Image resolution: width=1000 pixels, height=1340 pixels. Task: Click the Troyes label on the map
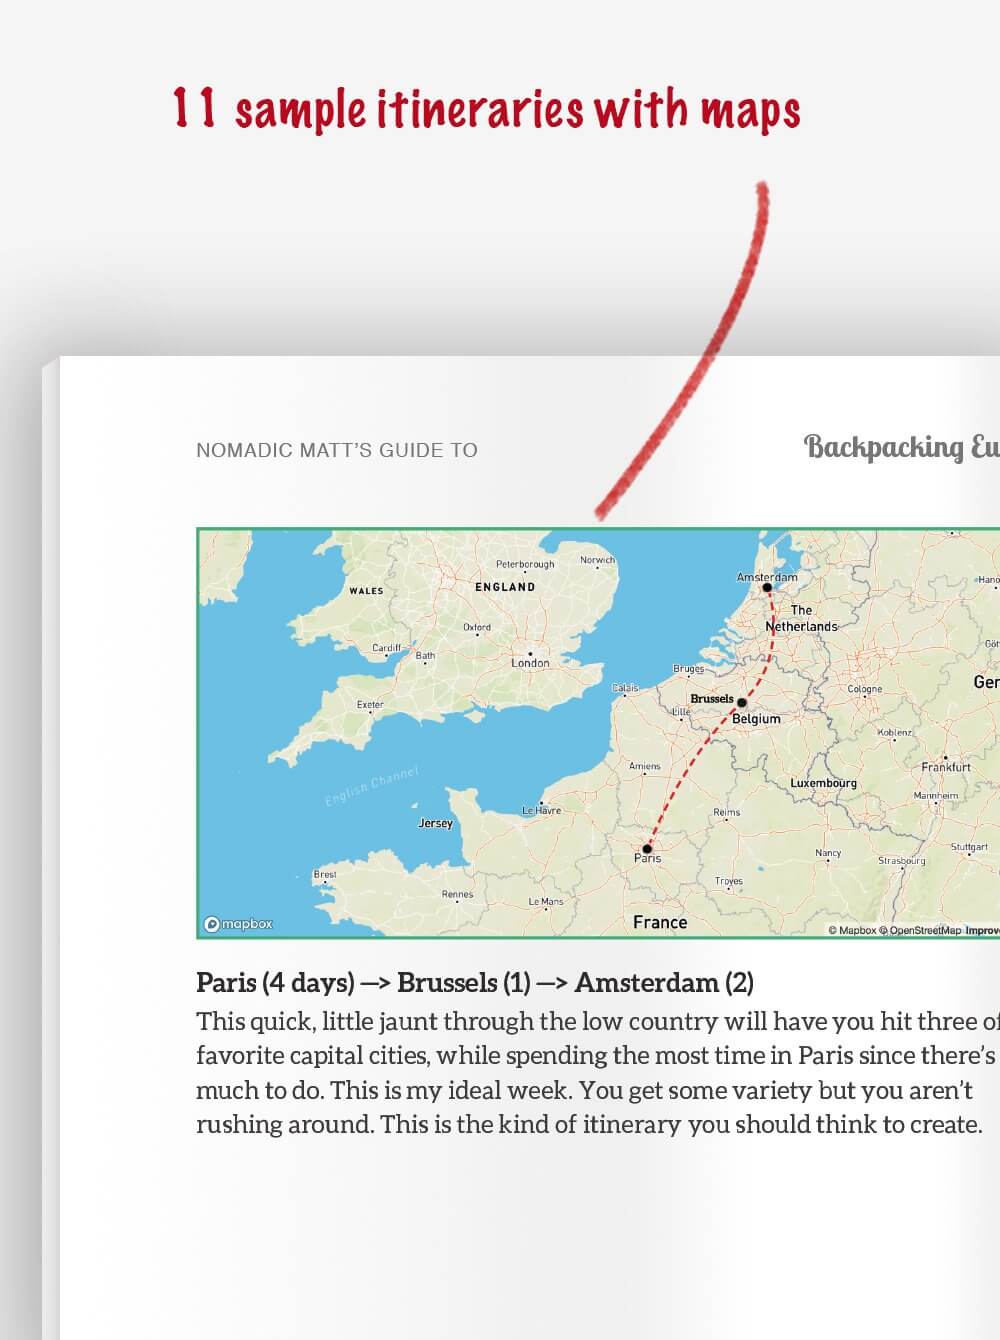729,881
